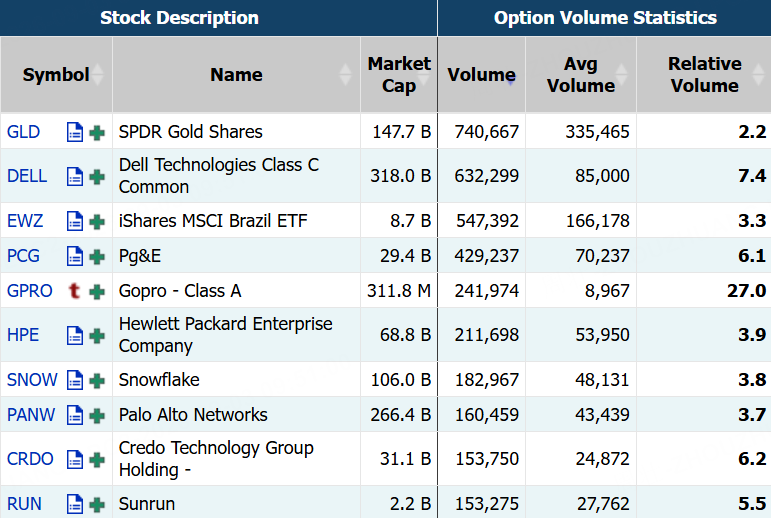Screen dimensions: 771x518
Task: Sort by Avg Volume column header
Action: 581,75
